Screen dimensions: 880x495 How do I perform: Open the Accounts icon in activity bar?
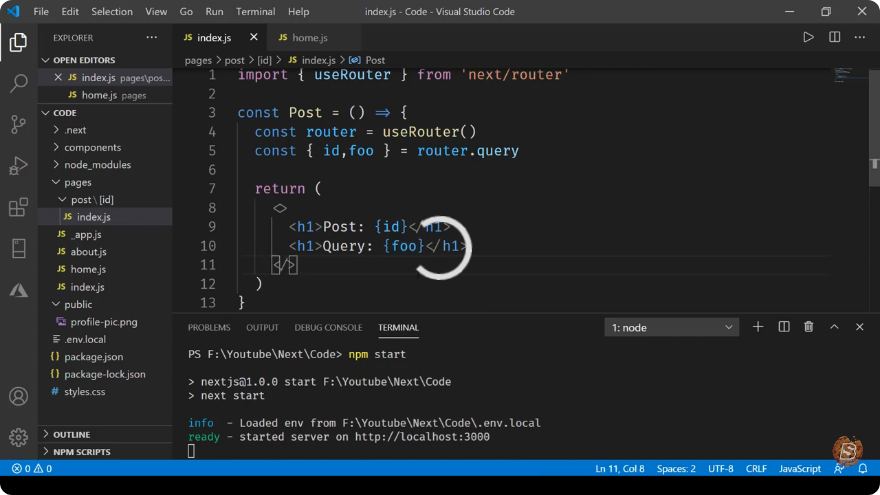19,396
